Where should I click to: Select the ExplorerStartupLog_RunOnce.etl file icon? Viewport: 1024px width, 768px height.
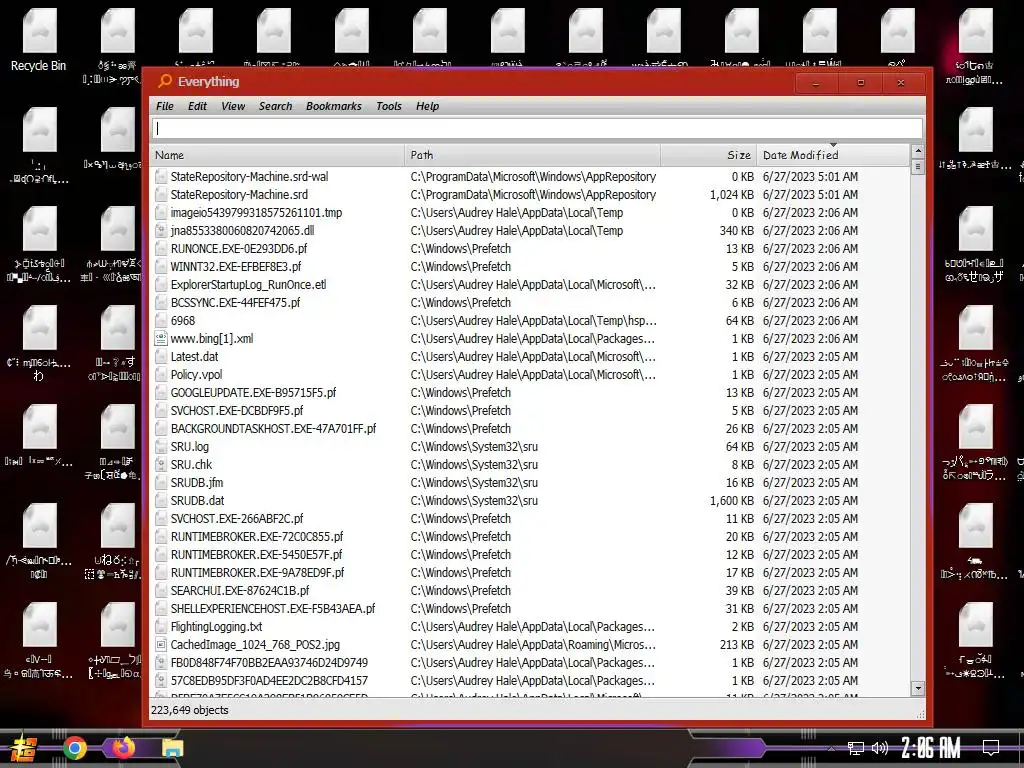(161, 285)
